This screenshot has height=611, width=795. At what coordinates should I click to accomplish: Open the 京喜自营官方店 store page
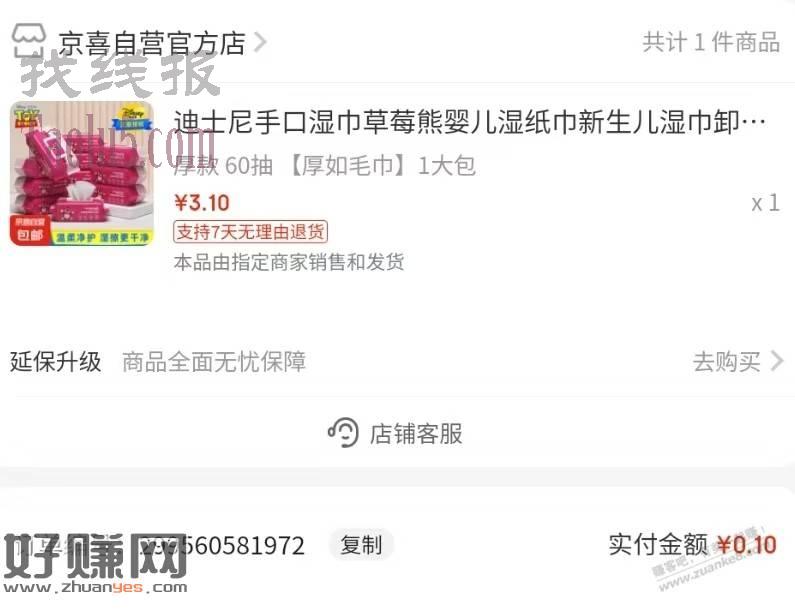152,43
